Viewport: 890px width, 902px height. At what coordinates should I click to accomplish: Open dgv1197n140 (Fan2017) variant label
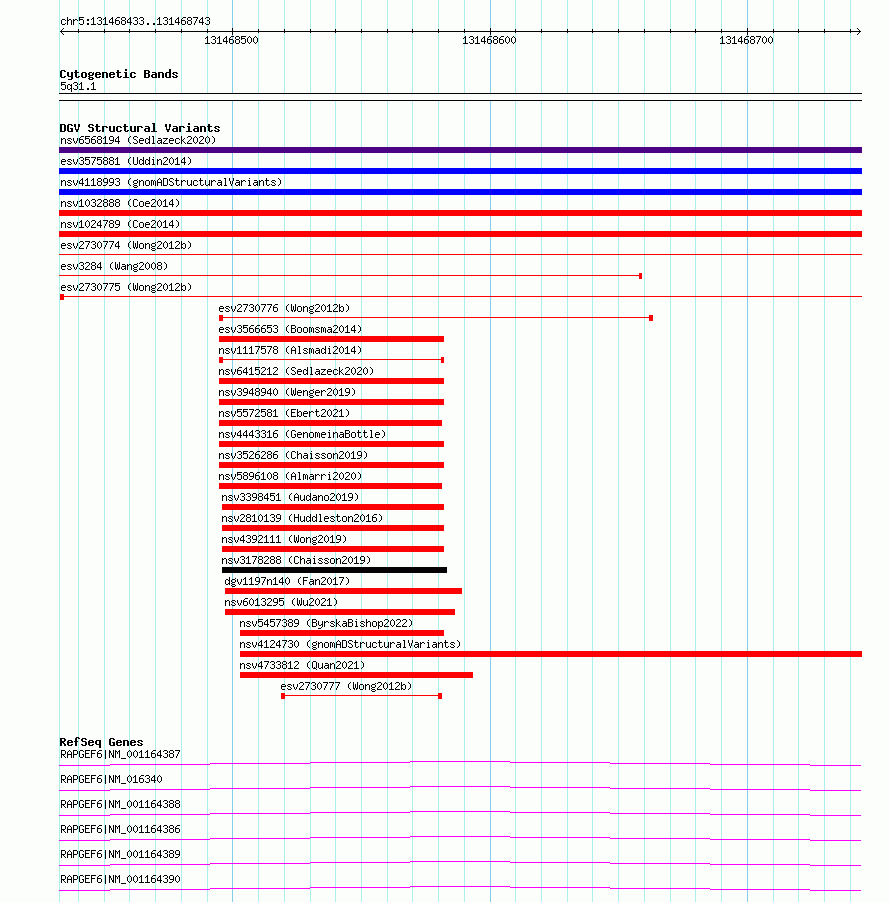287,581
